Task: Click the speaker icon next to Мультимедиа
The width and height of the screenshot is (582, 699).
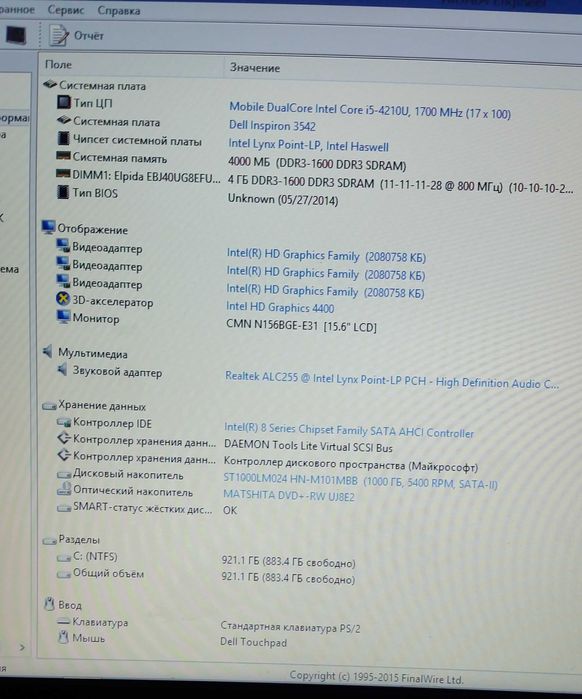Action: coord(48,352)
